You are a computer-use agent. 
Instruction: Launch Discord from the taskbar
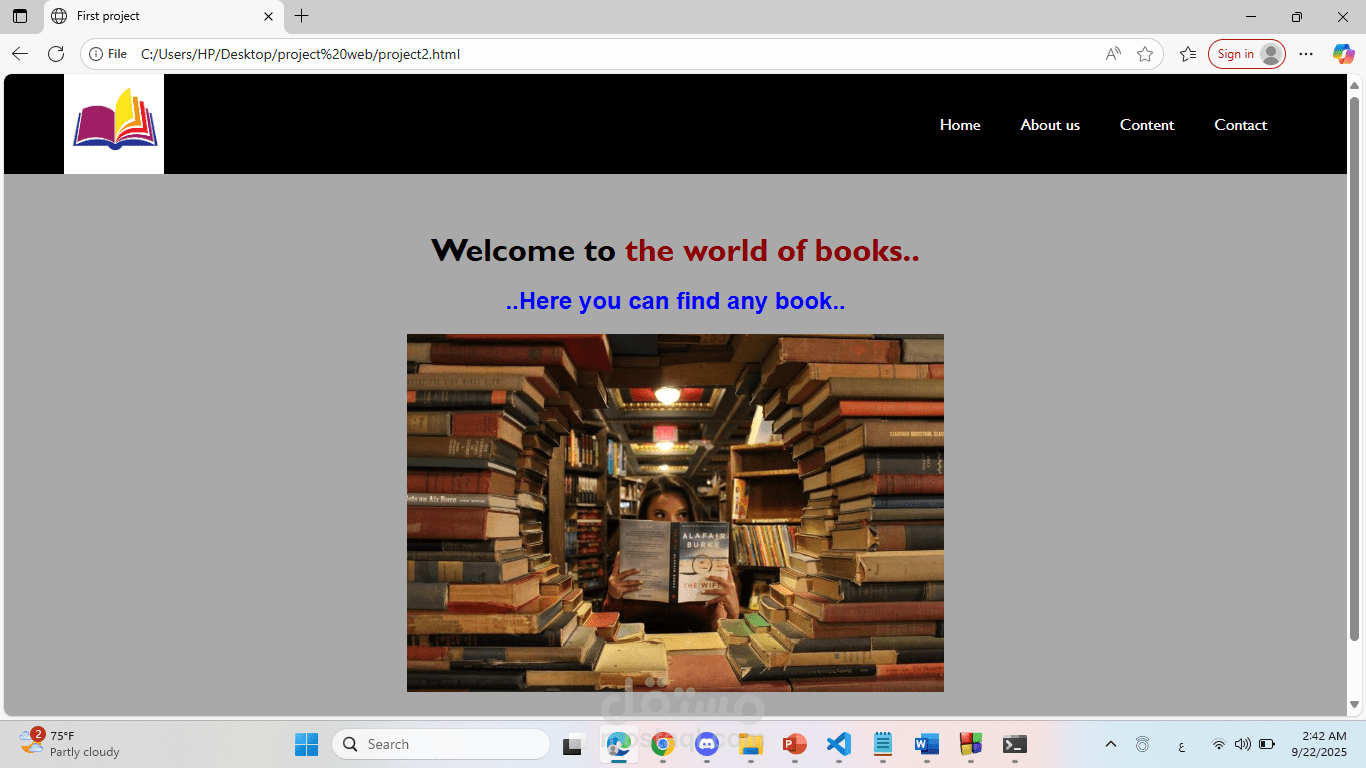click(x=706, y=744)
